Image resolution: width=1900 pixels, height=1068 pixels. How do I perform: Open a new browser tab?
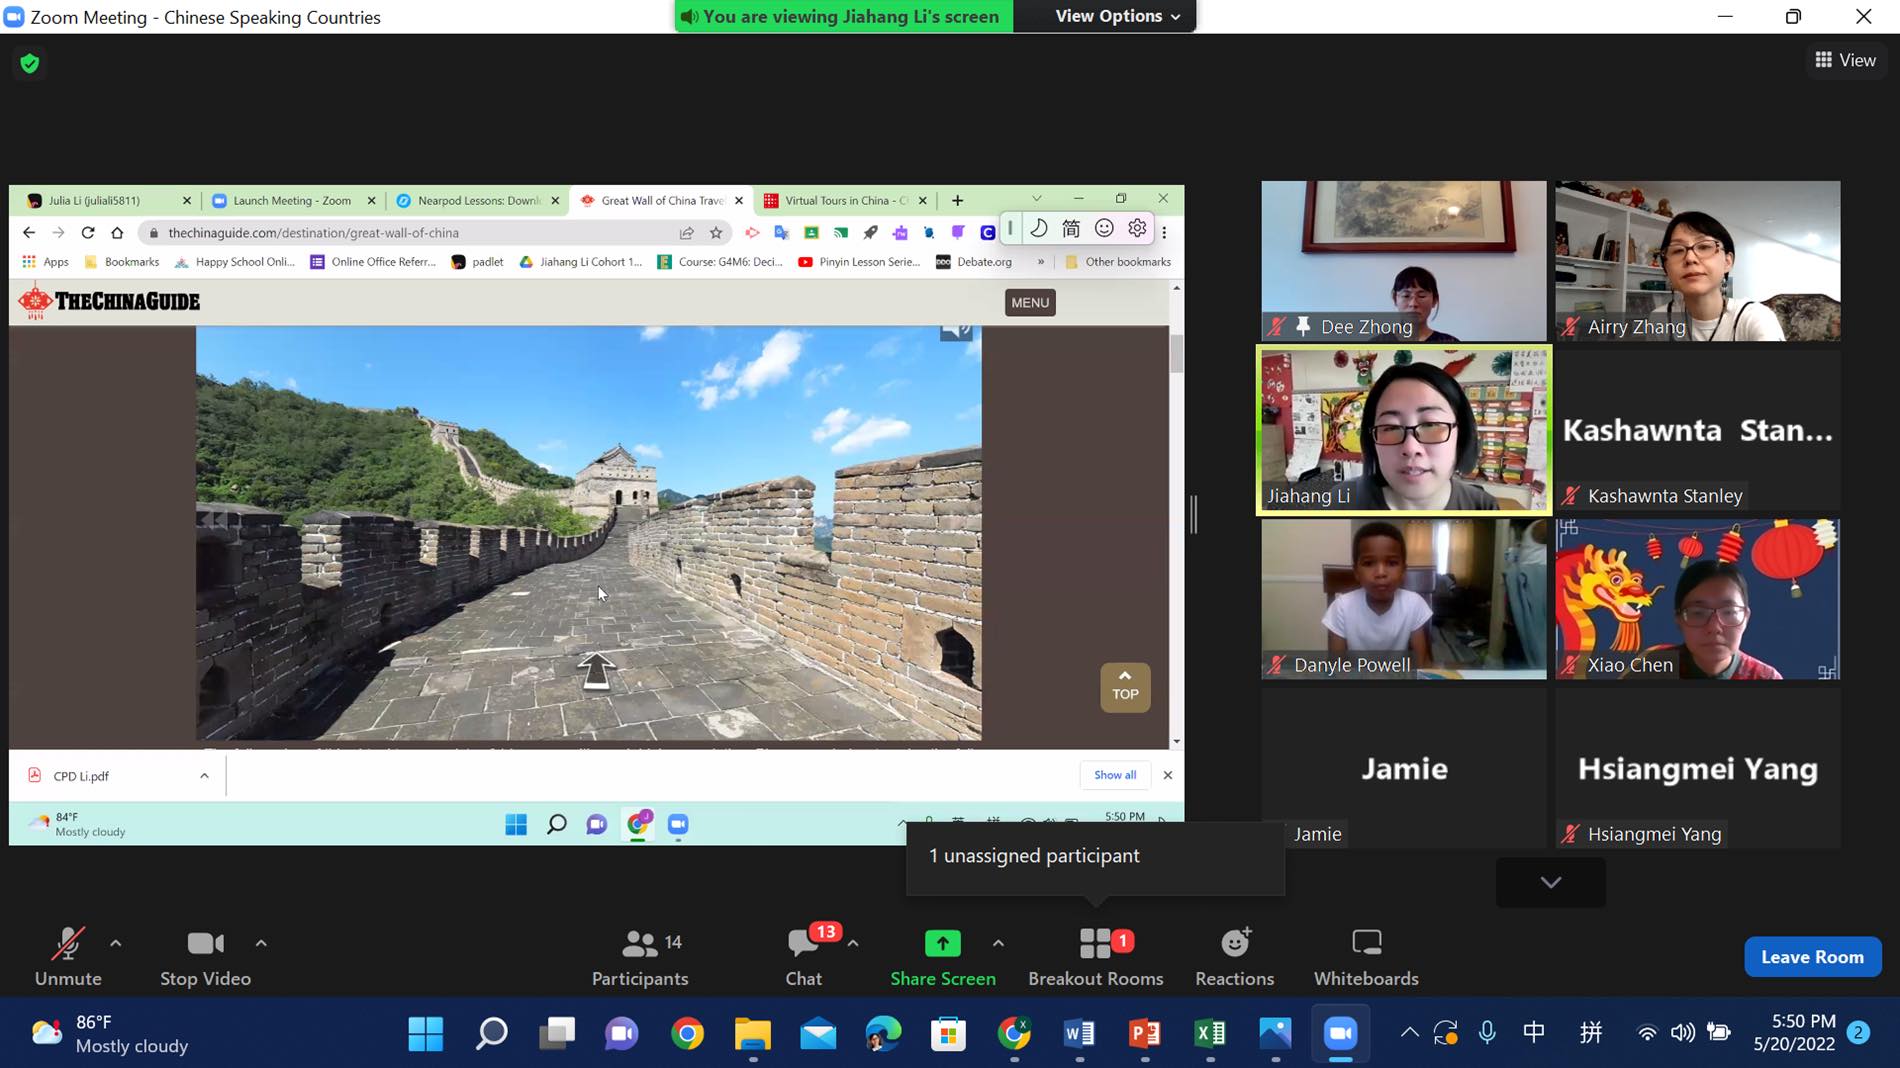pos(957,200)
